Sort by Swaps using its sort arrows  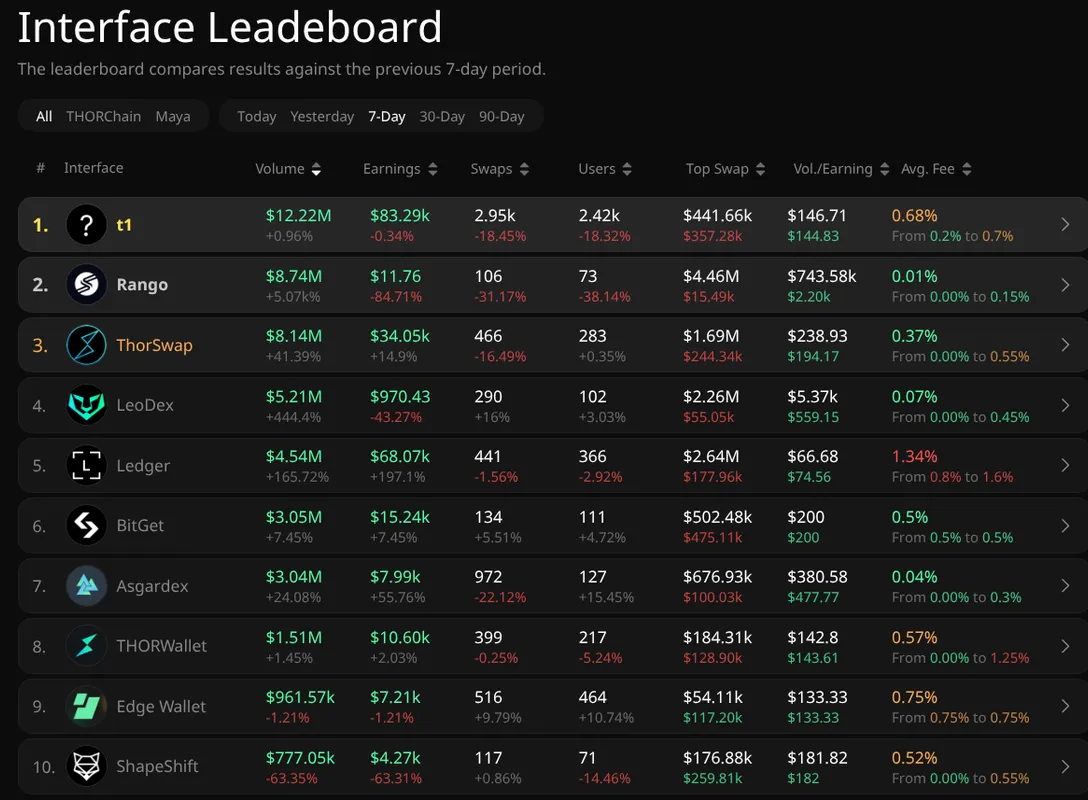click(525, 169)
